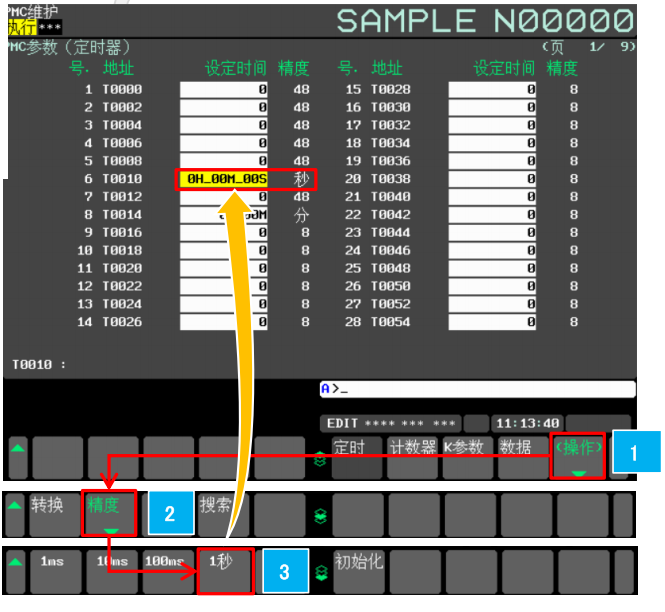Select the T0040 setting time field
Screen dimensions: 665x612
coord(492,197)
